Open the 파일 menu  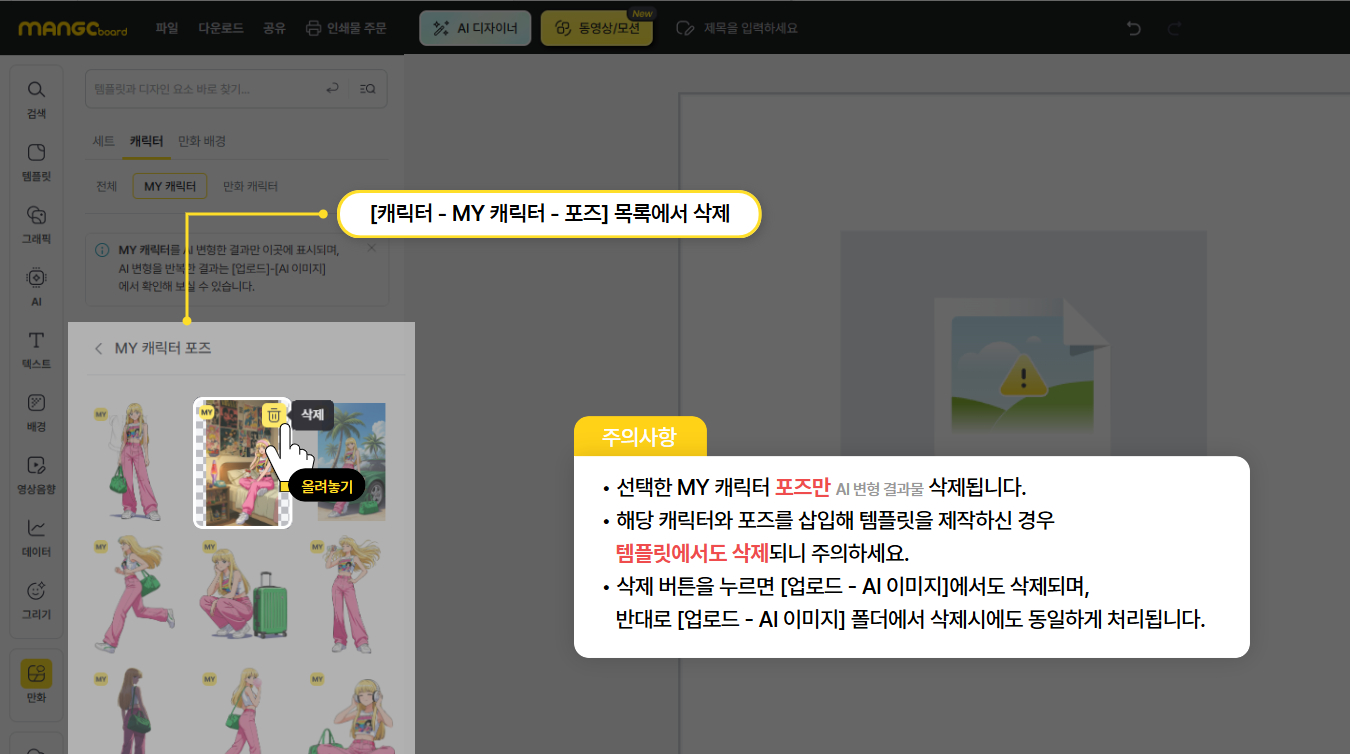click(x=167, y=28)
